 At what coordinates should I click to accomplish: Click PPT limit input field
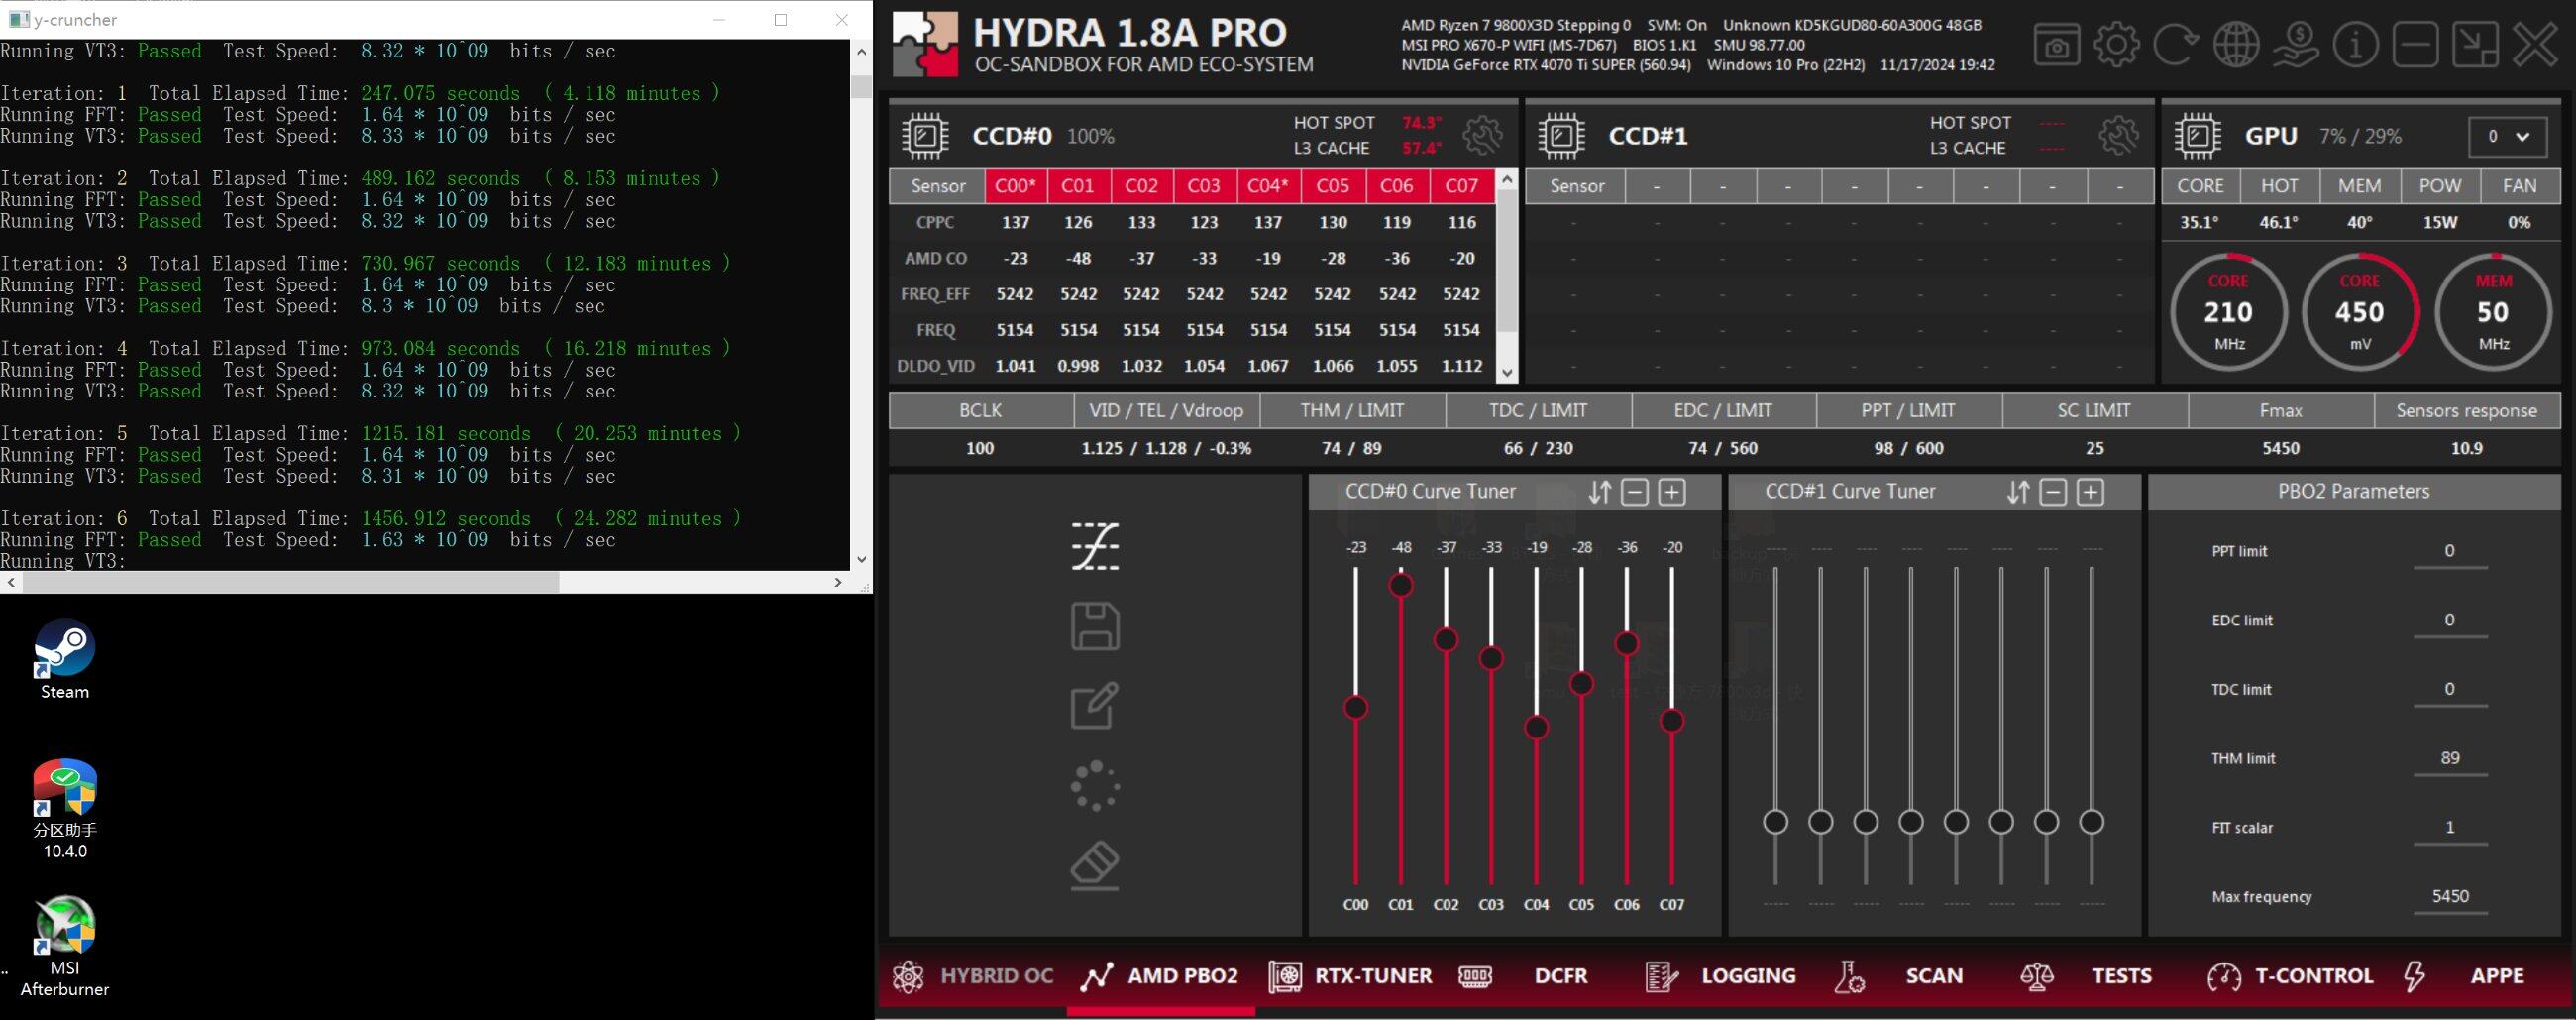point(2450,552)
